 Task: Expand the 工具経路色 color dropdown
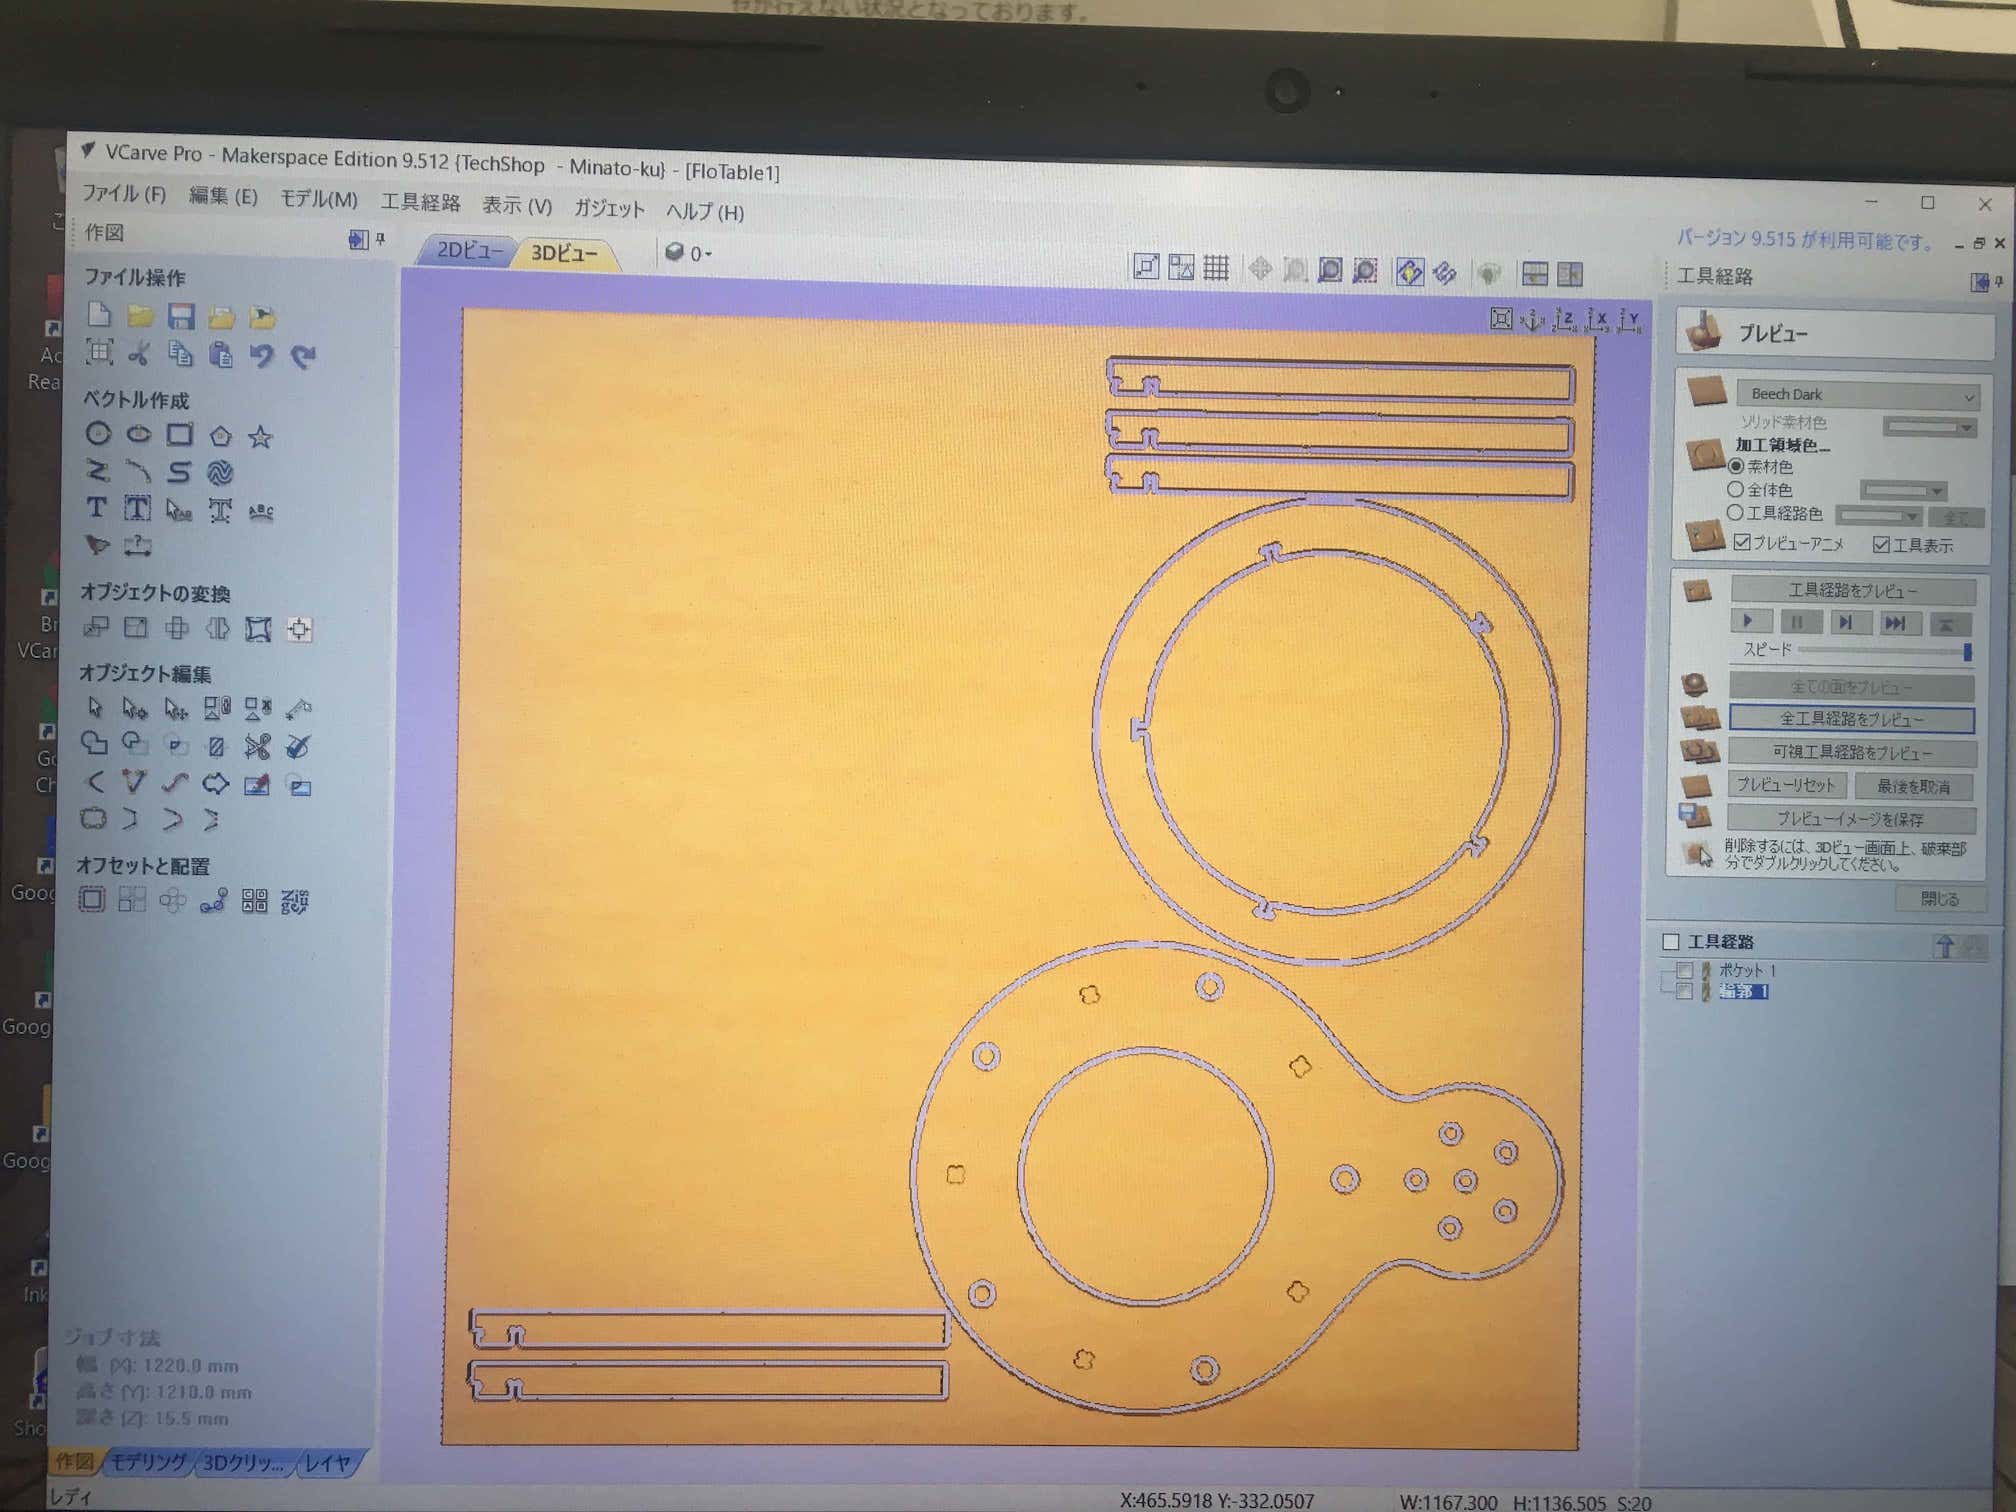click(1878, 516)
